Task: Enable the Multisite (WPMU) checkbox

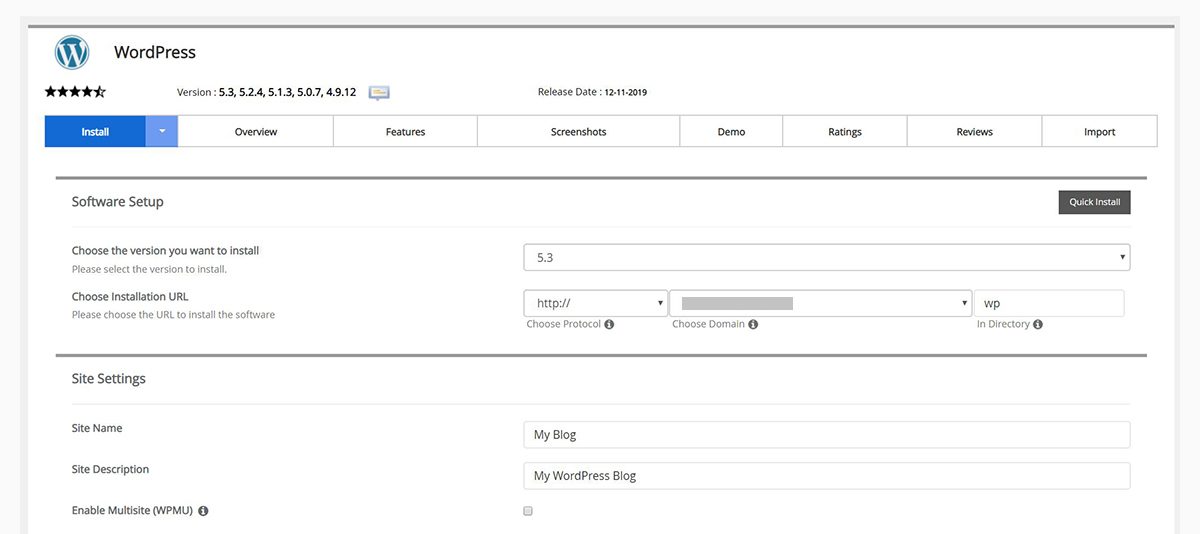Action: click(528, 511)
